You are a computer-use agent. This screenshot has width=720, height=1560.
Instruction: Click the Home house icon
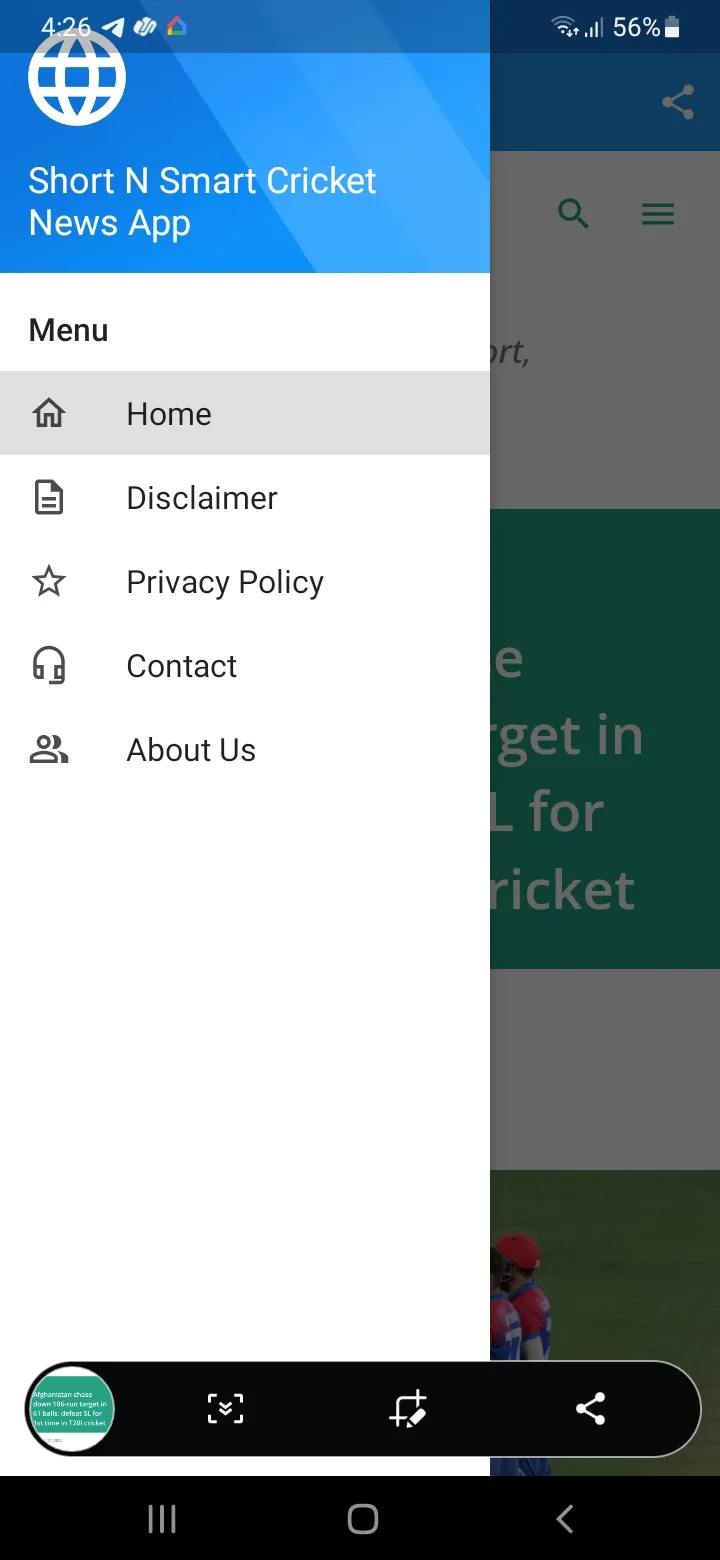(x=49, y=413)
